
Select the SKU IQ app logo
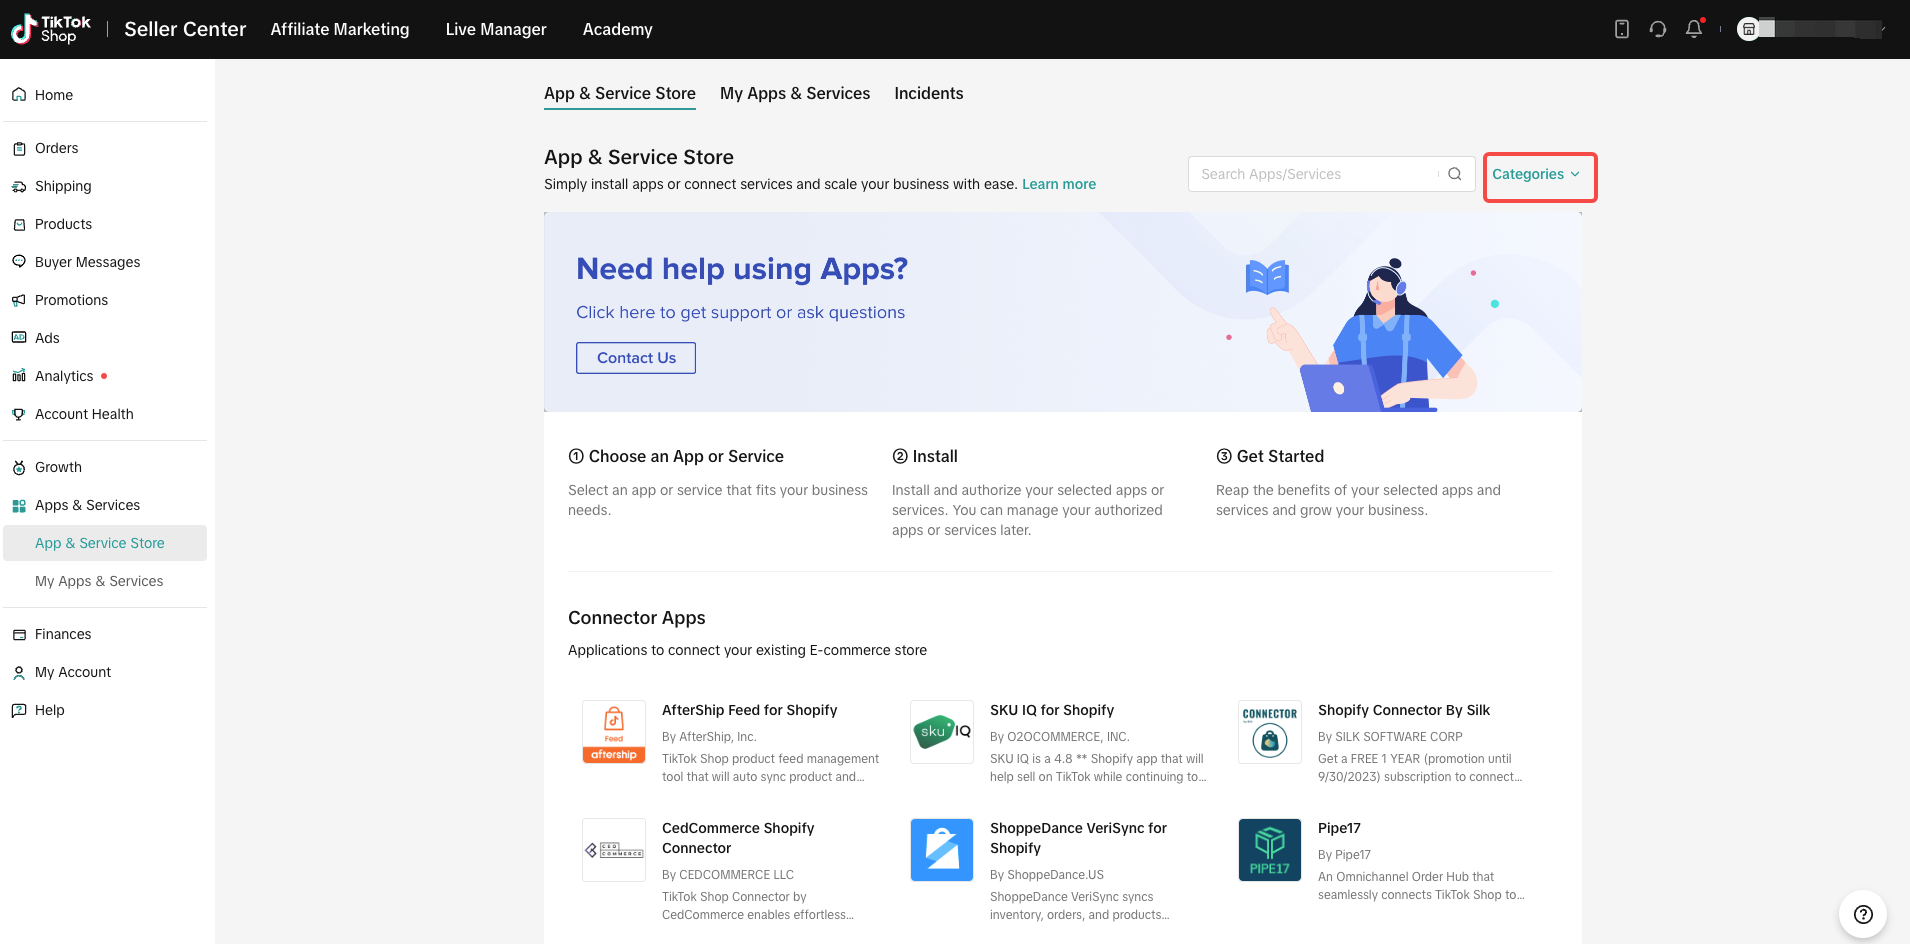(942, 732)
